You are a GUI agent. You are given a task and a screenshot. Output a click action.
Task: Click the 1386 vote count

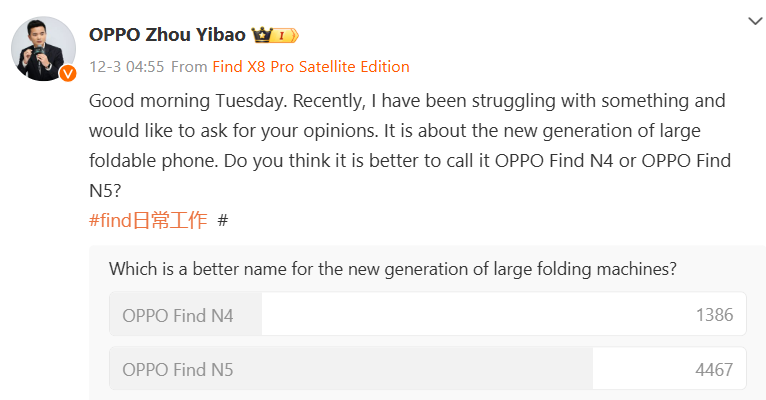point(714,315)
